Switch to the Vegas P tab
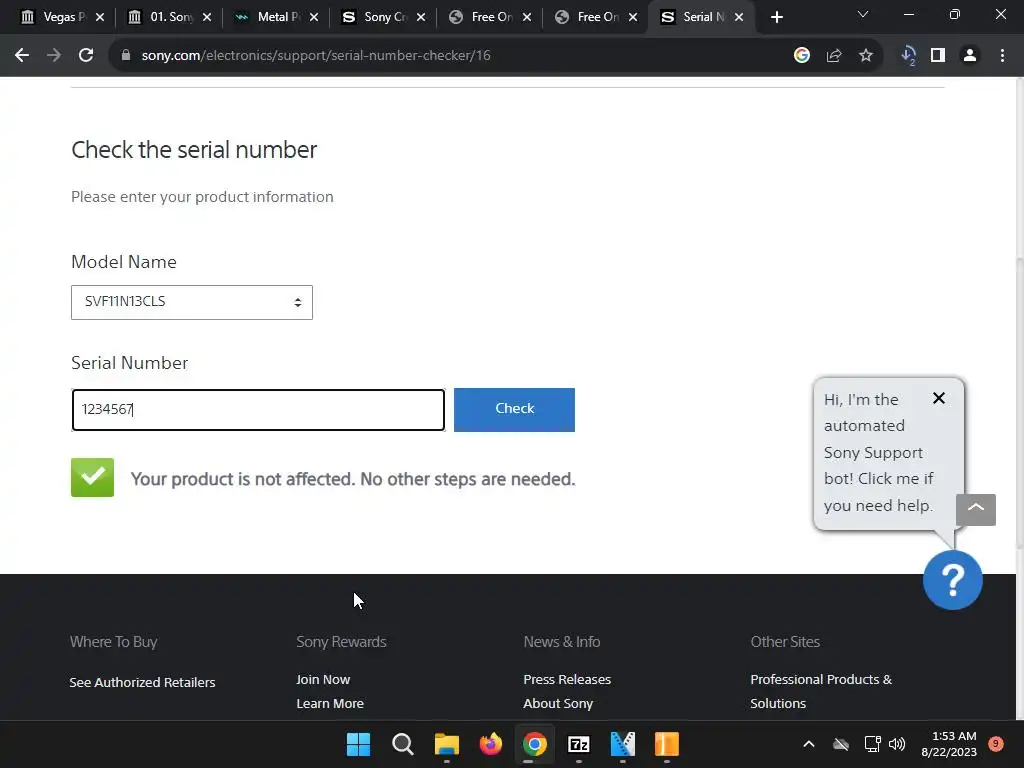 coord(54,17)
